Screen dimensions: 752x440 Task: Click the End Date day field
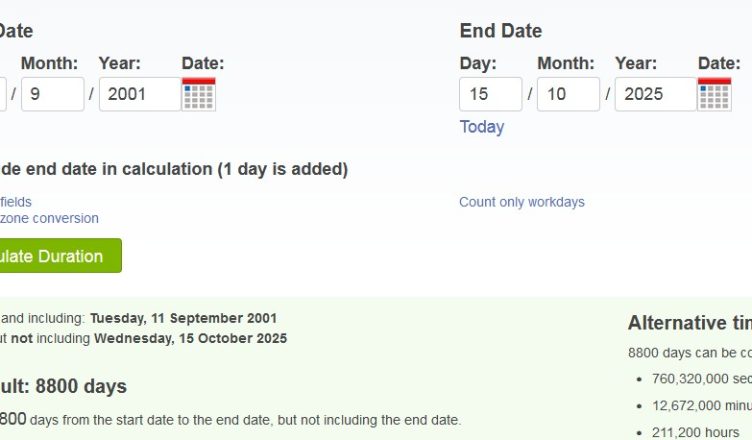[490, 94]
